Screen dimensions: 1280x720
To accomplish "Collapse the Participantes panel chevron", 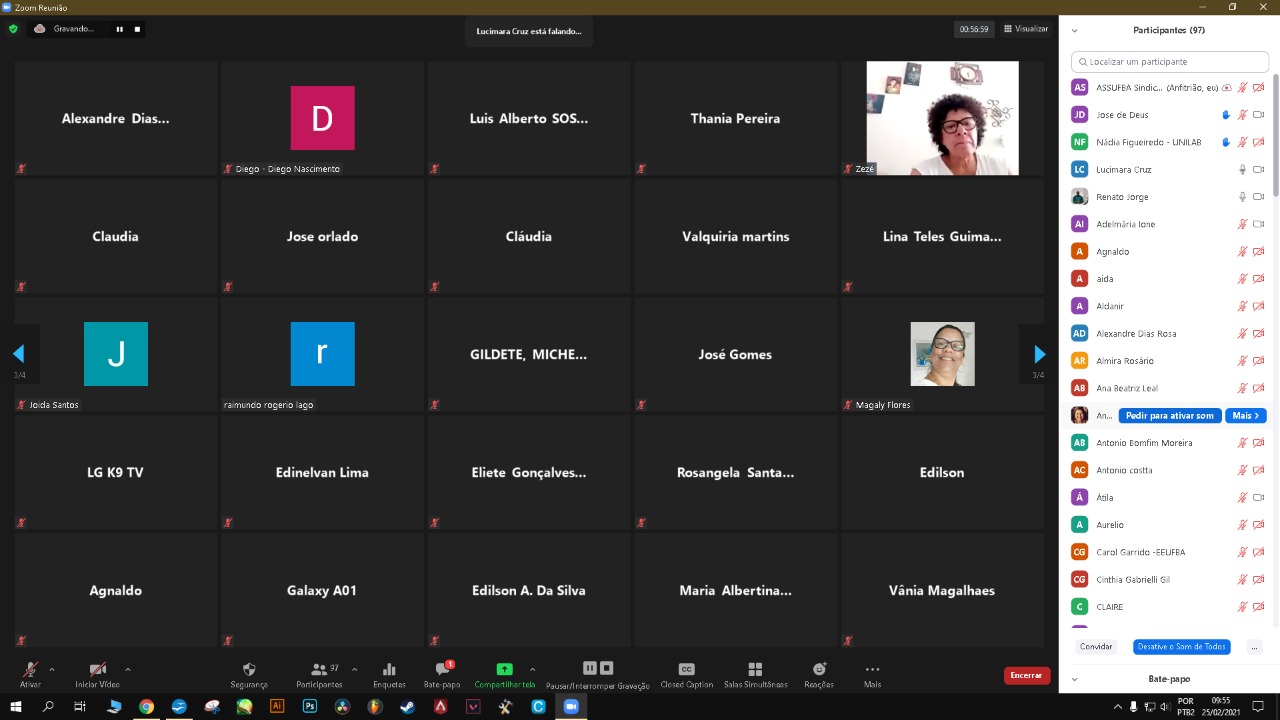I will 1075,30.
